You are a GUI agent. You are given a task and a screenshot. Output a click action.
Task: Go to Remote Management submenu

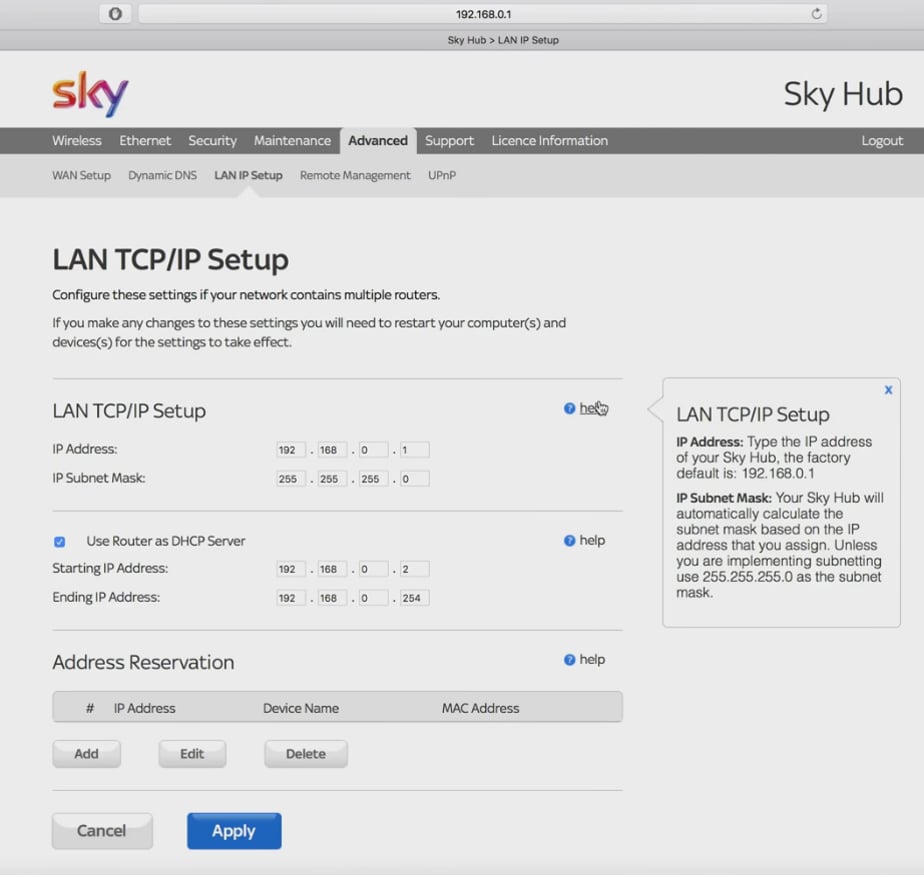[355, 176]
